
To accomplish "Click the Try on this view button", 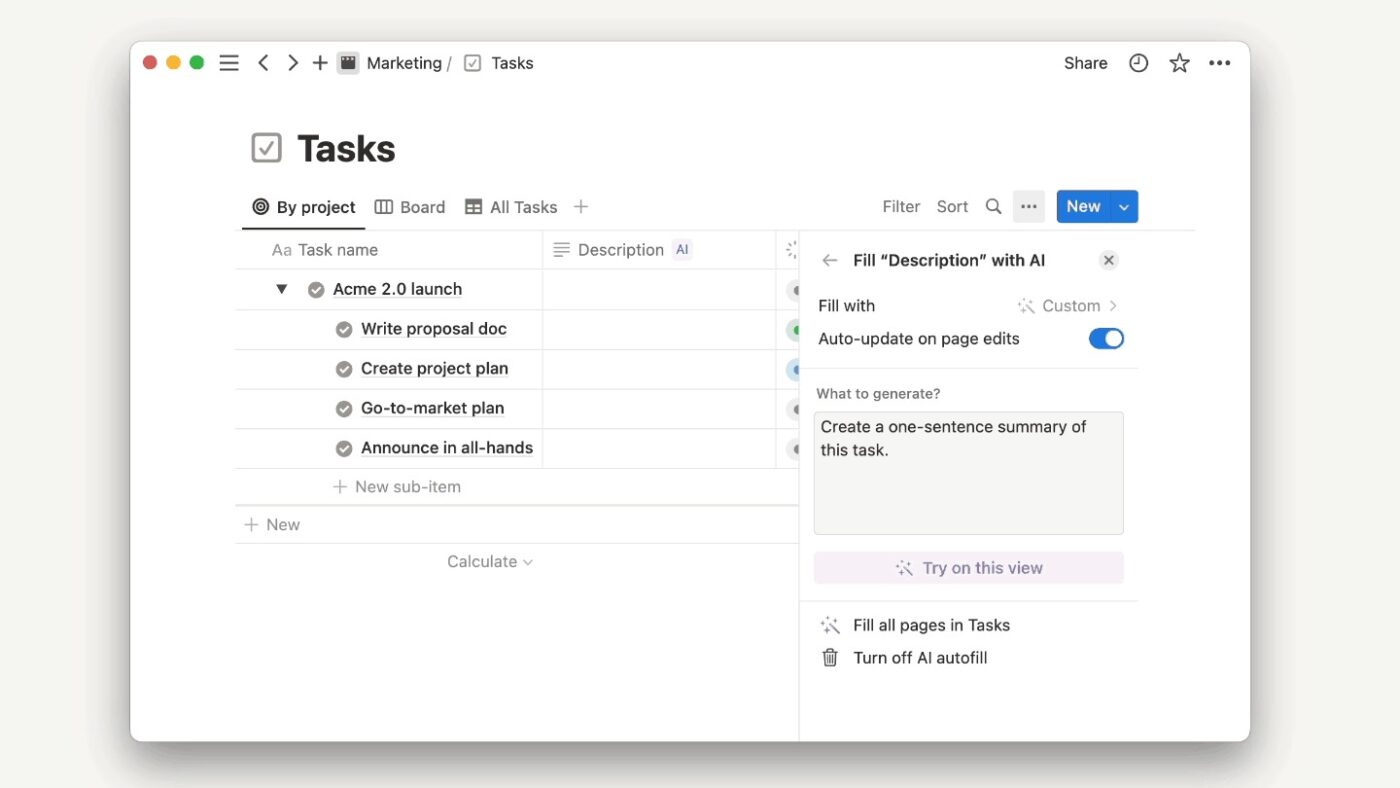I will coord(967,567).
